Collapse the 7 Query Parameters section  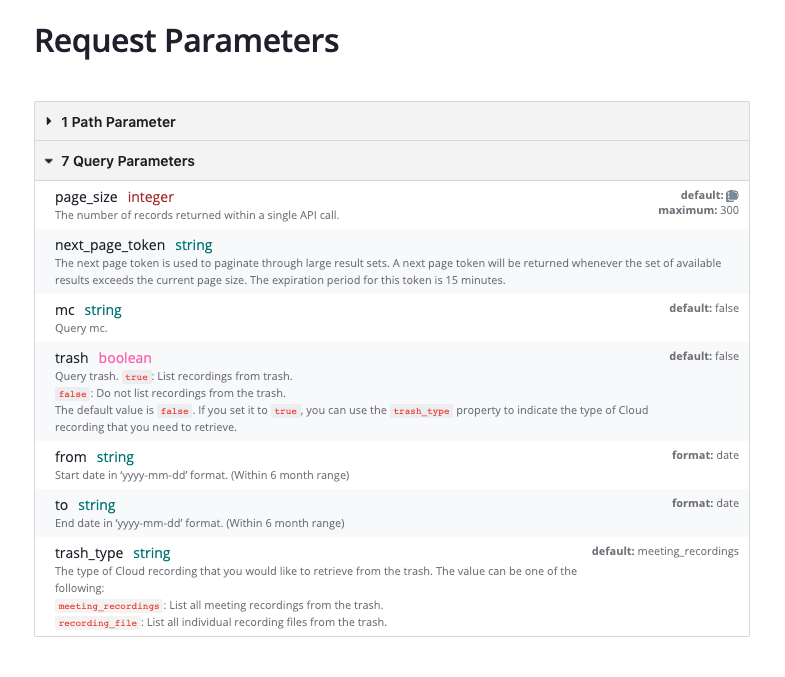(127, 161)
